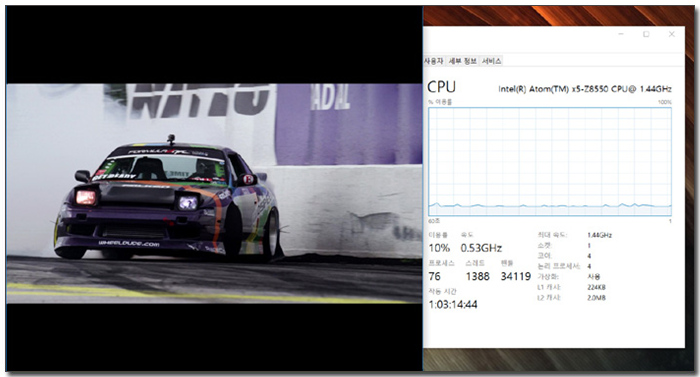Open the 세부 정보 tab
The height and width of the screenshot is (377, 700).
click(462, 61)
